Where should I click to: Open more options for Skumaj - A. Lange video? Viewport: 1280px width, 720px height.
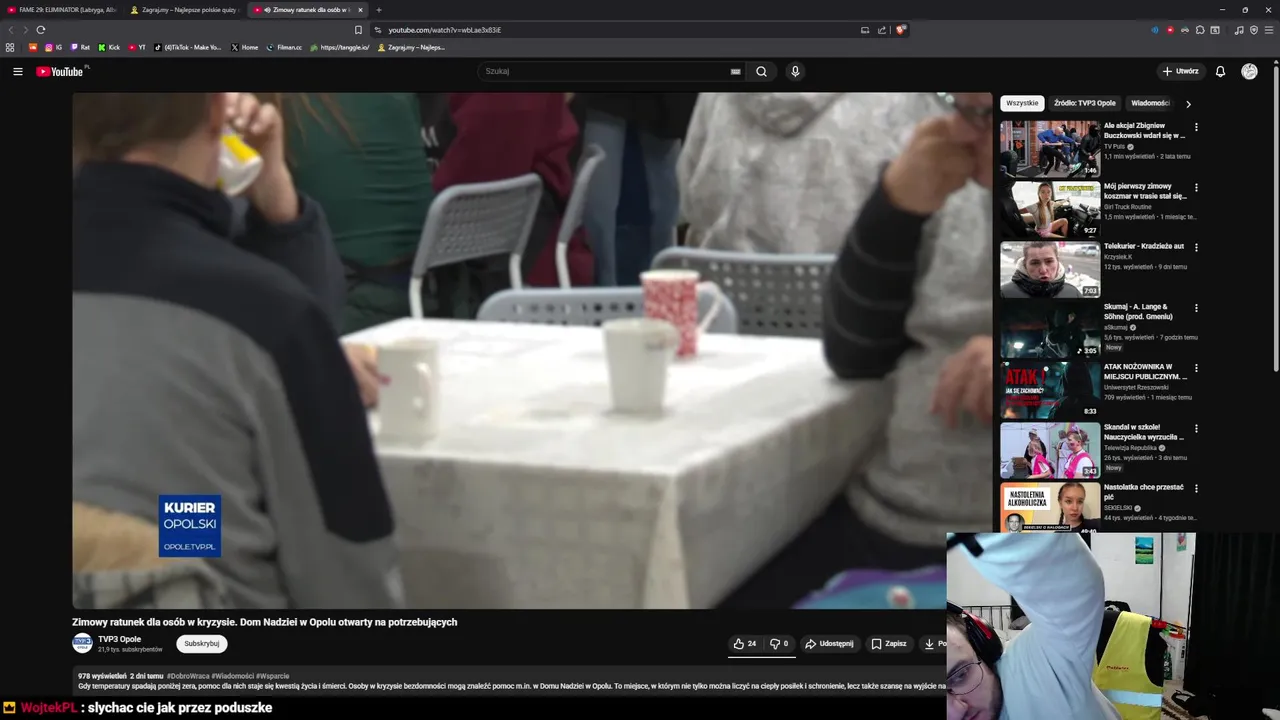point(1196,308)
